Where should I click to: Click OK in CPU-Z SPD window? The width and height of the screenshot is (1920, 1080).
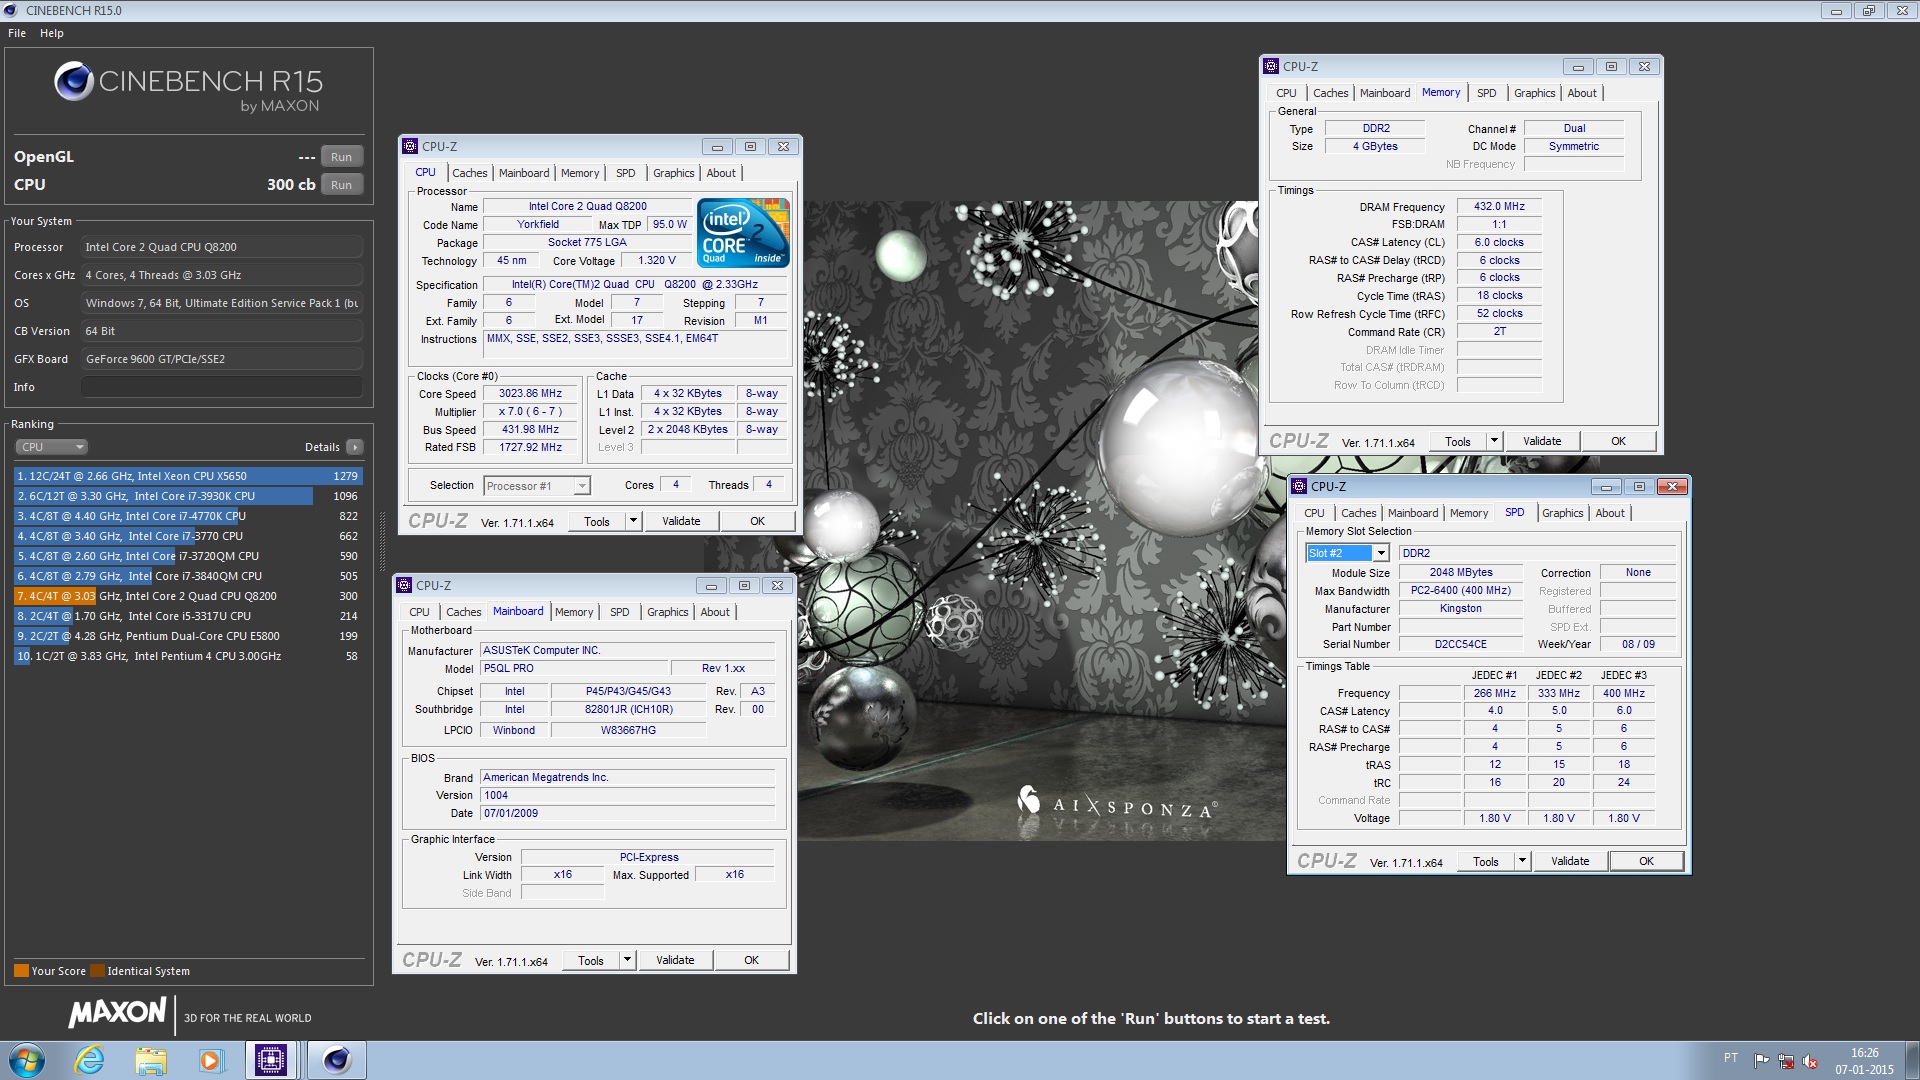coord(1646,861)
